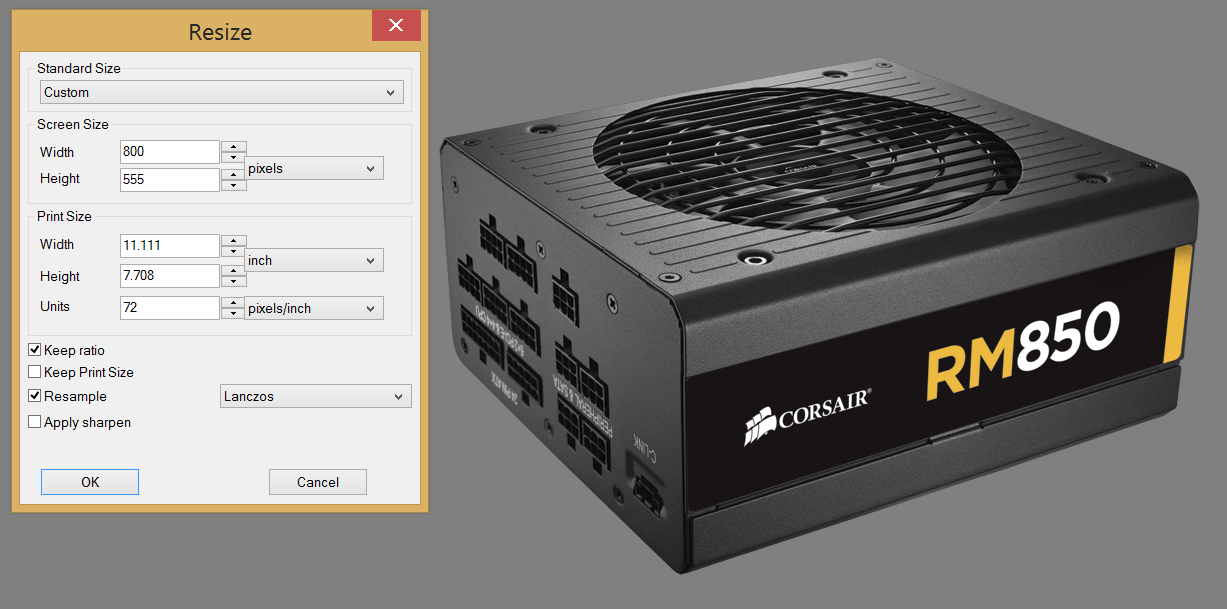Close the Resize dialog
Screen dimensions: 1227x609
(x=396, y=26)
